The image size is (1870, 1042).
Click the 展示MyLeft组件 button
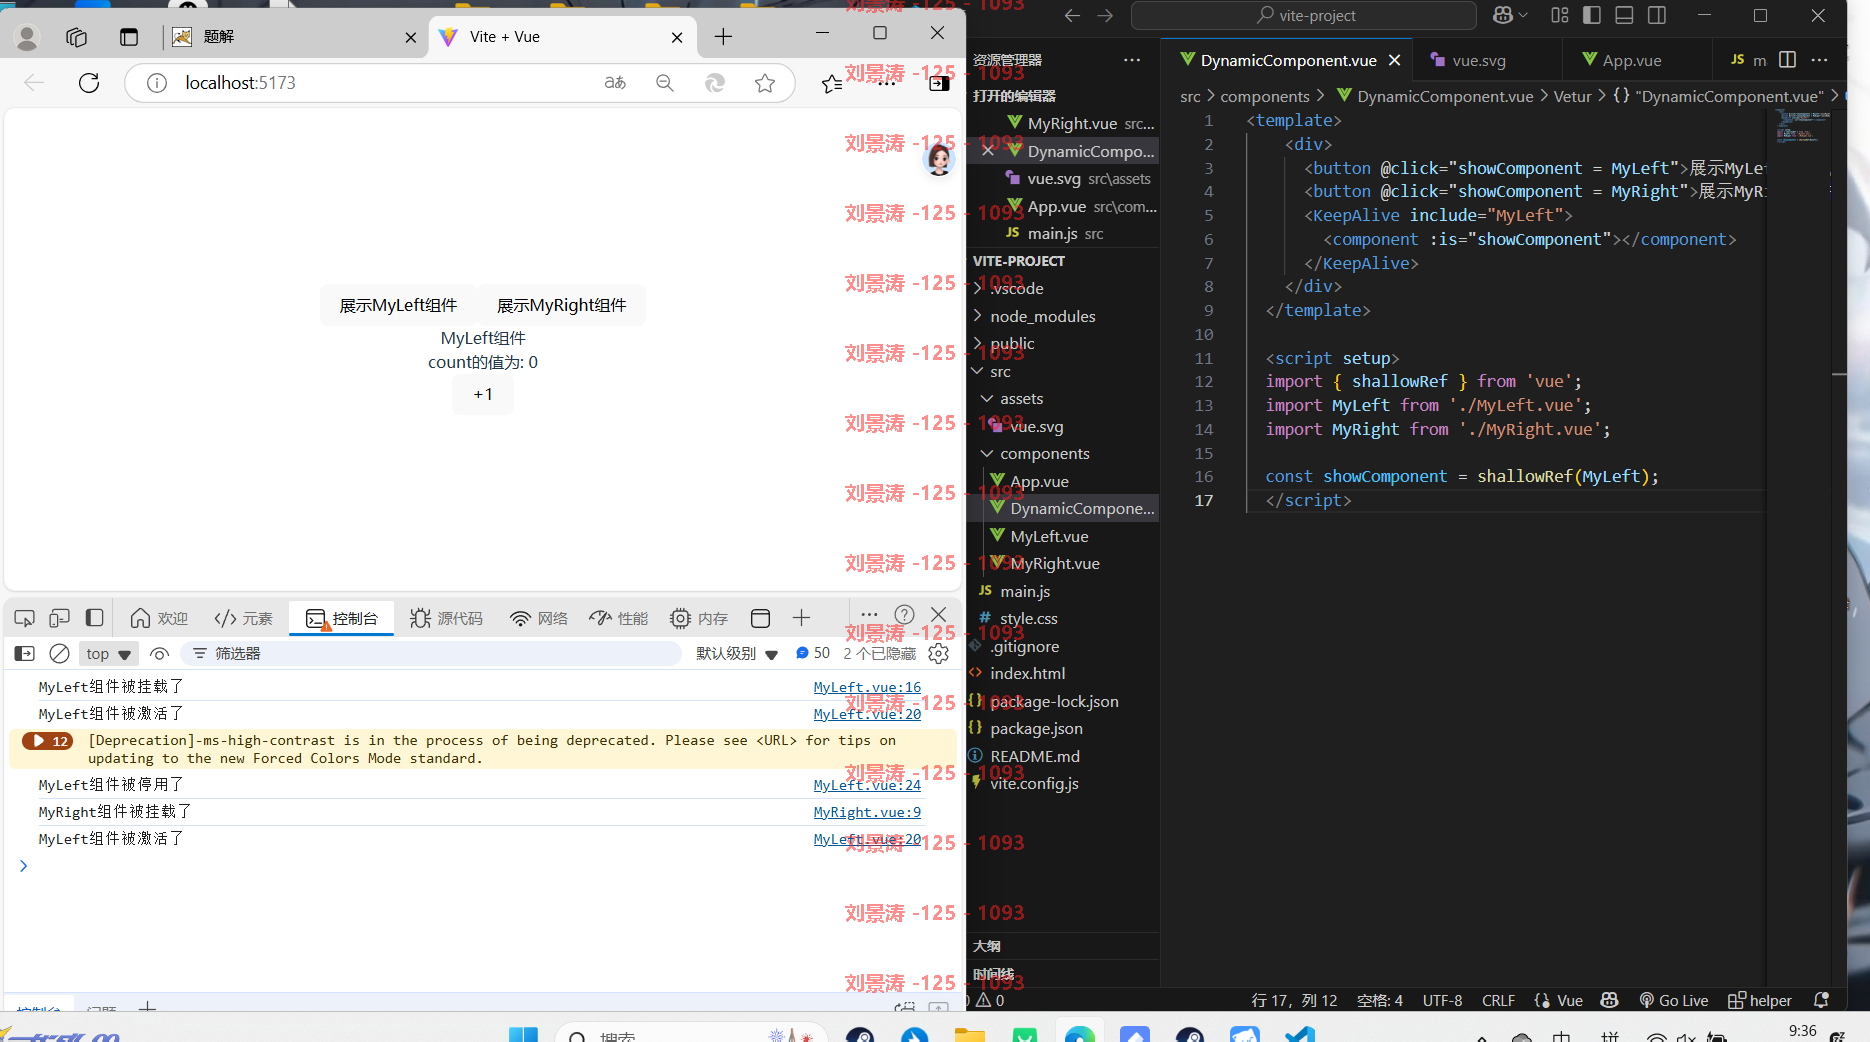pos(398,305)
